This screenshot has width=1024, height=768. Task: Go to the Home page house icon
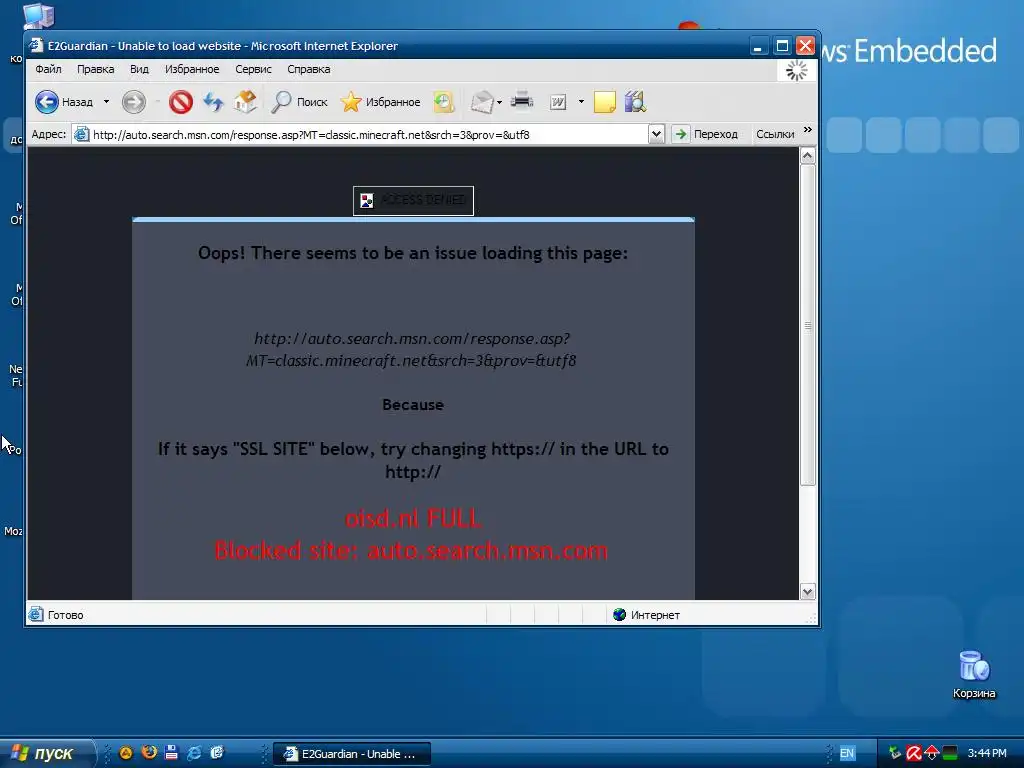246,102
